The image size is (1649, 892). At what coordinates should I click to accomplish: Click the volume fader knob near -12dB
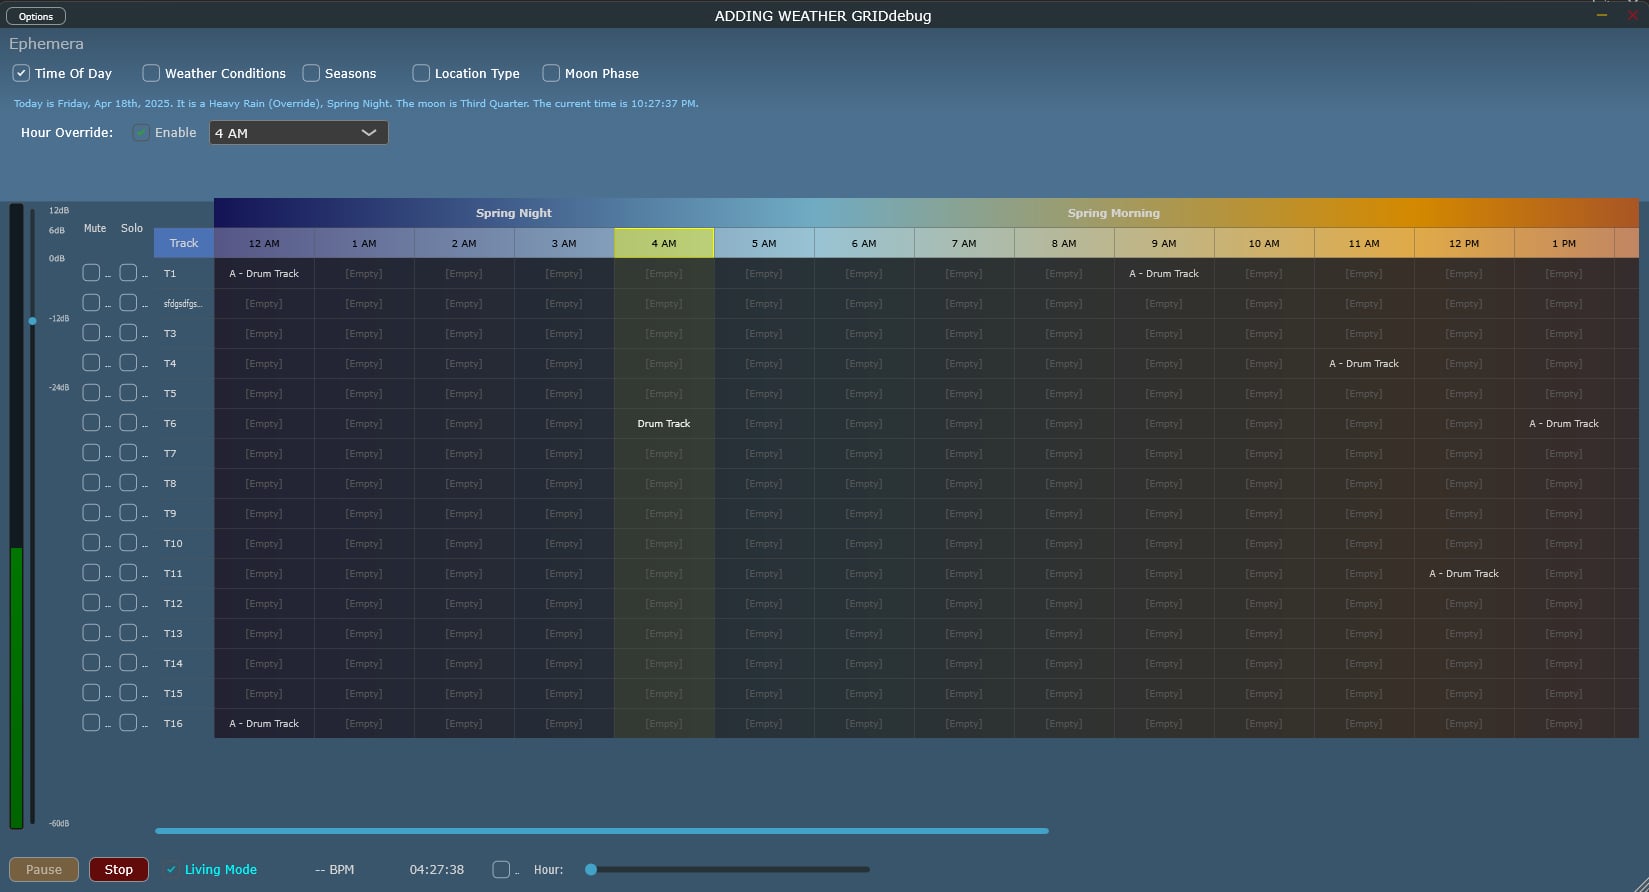tap(32, 321)
